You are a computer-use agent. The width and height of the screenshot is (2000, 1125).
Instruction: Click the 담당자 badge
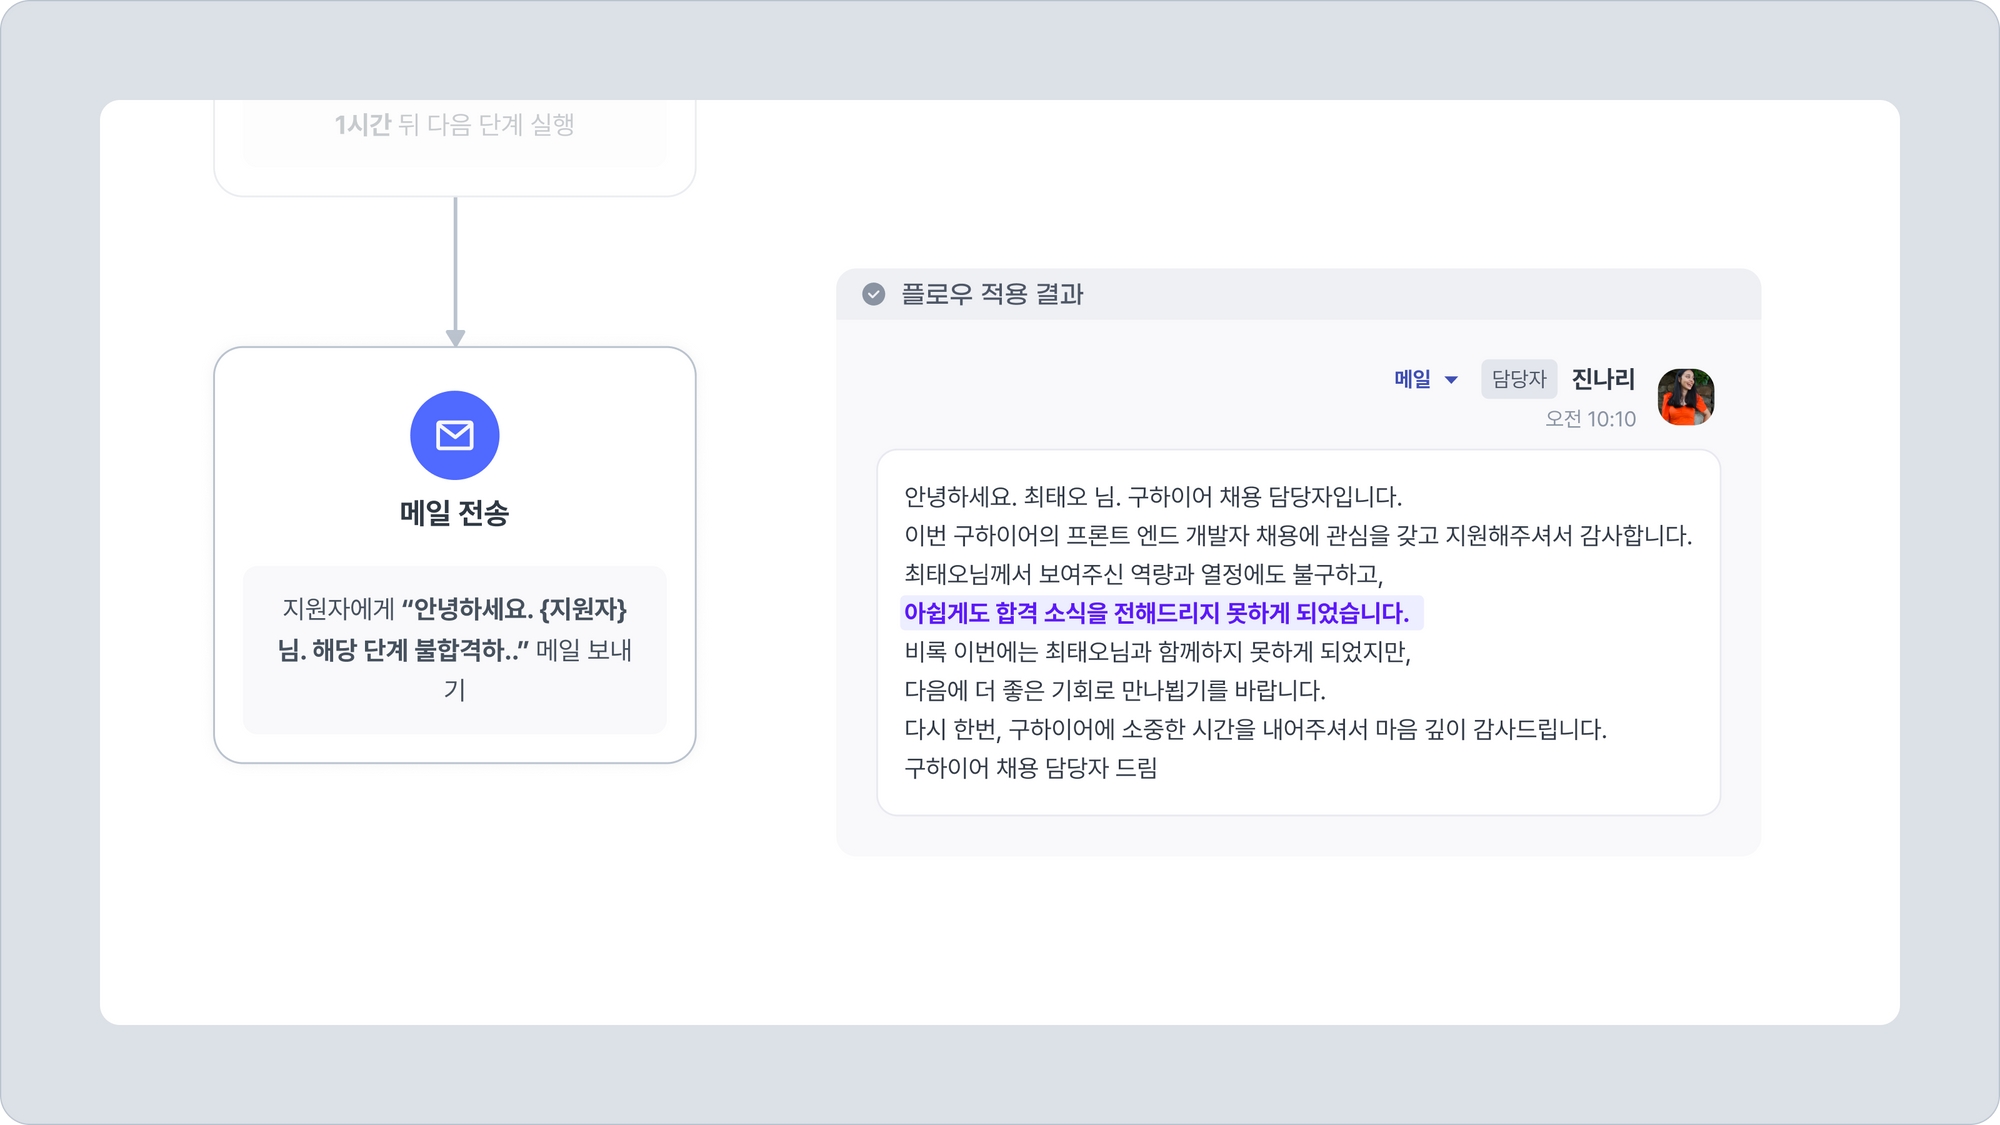1518,379
